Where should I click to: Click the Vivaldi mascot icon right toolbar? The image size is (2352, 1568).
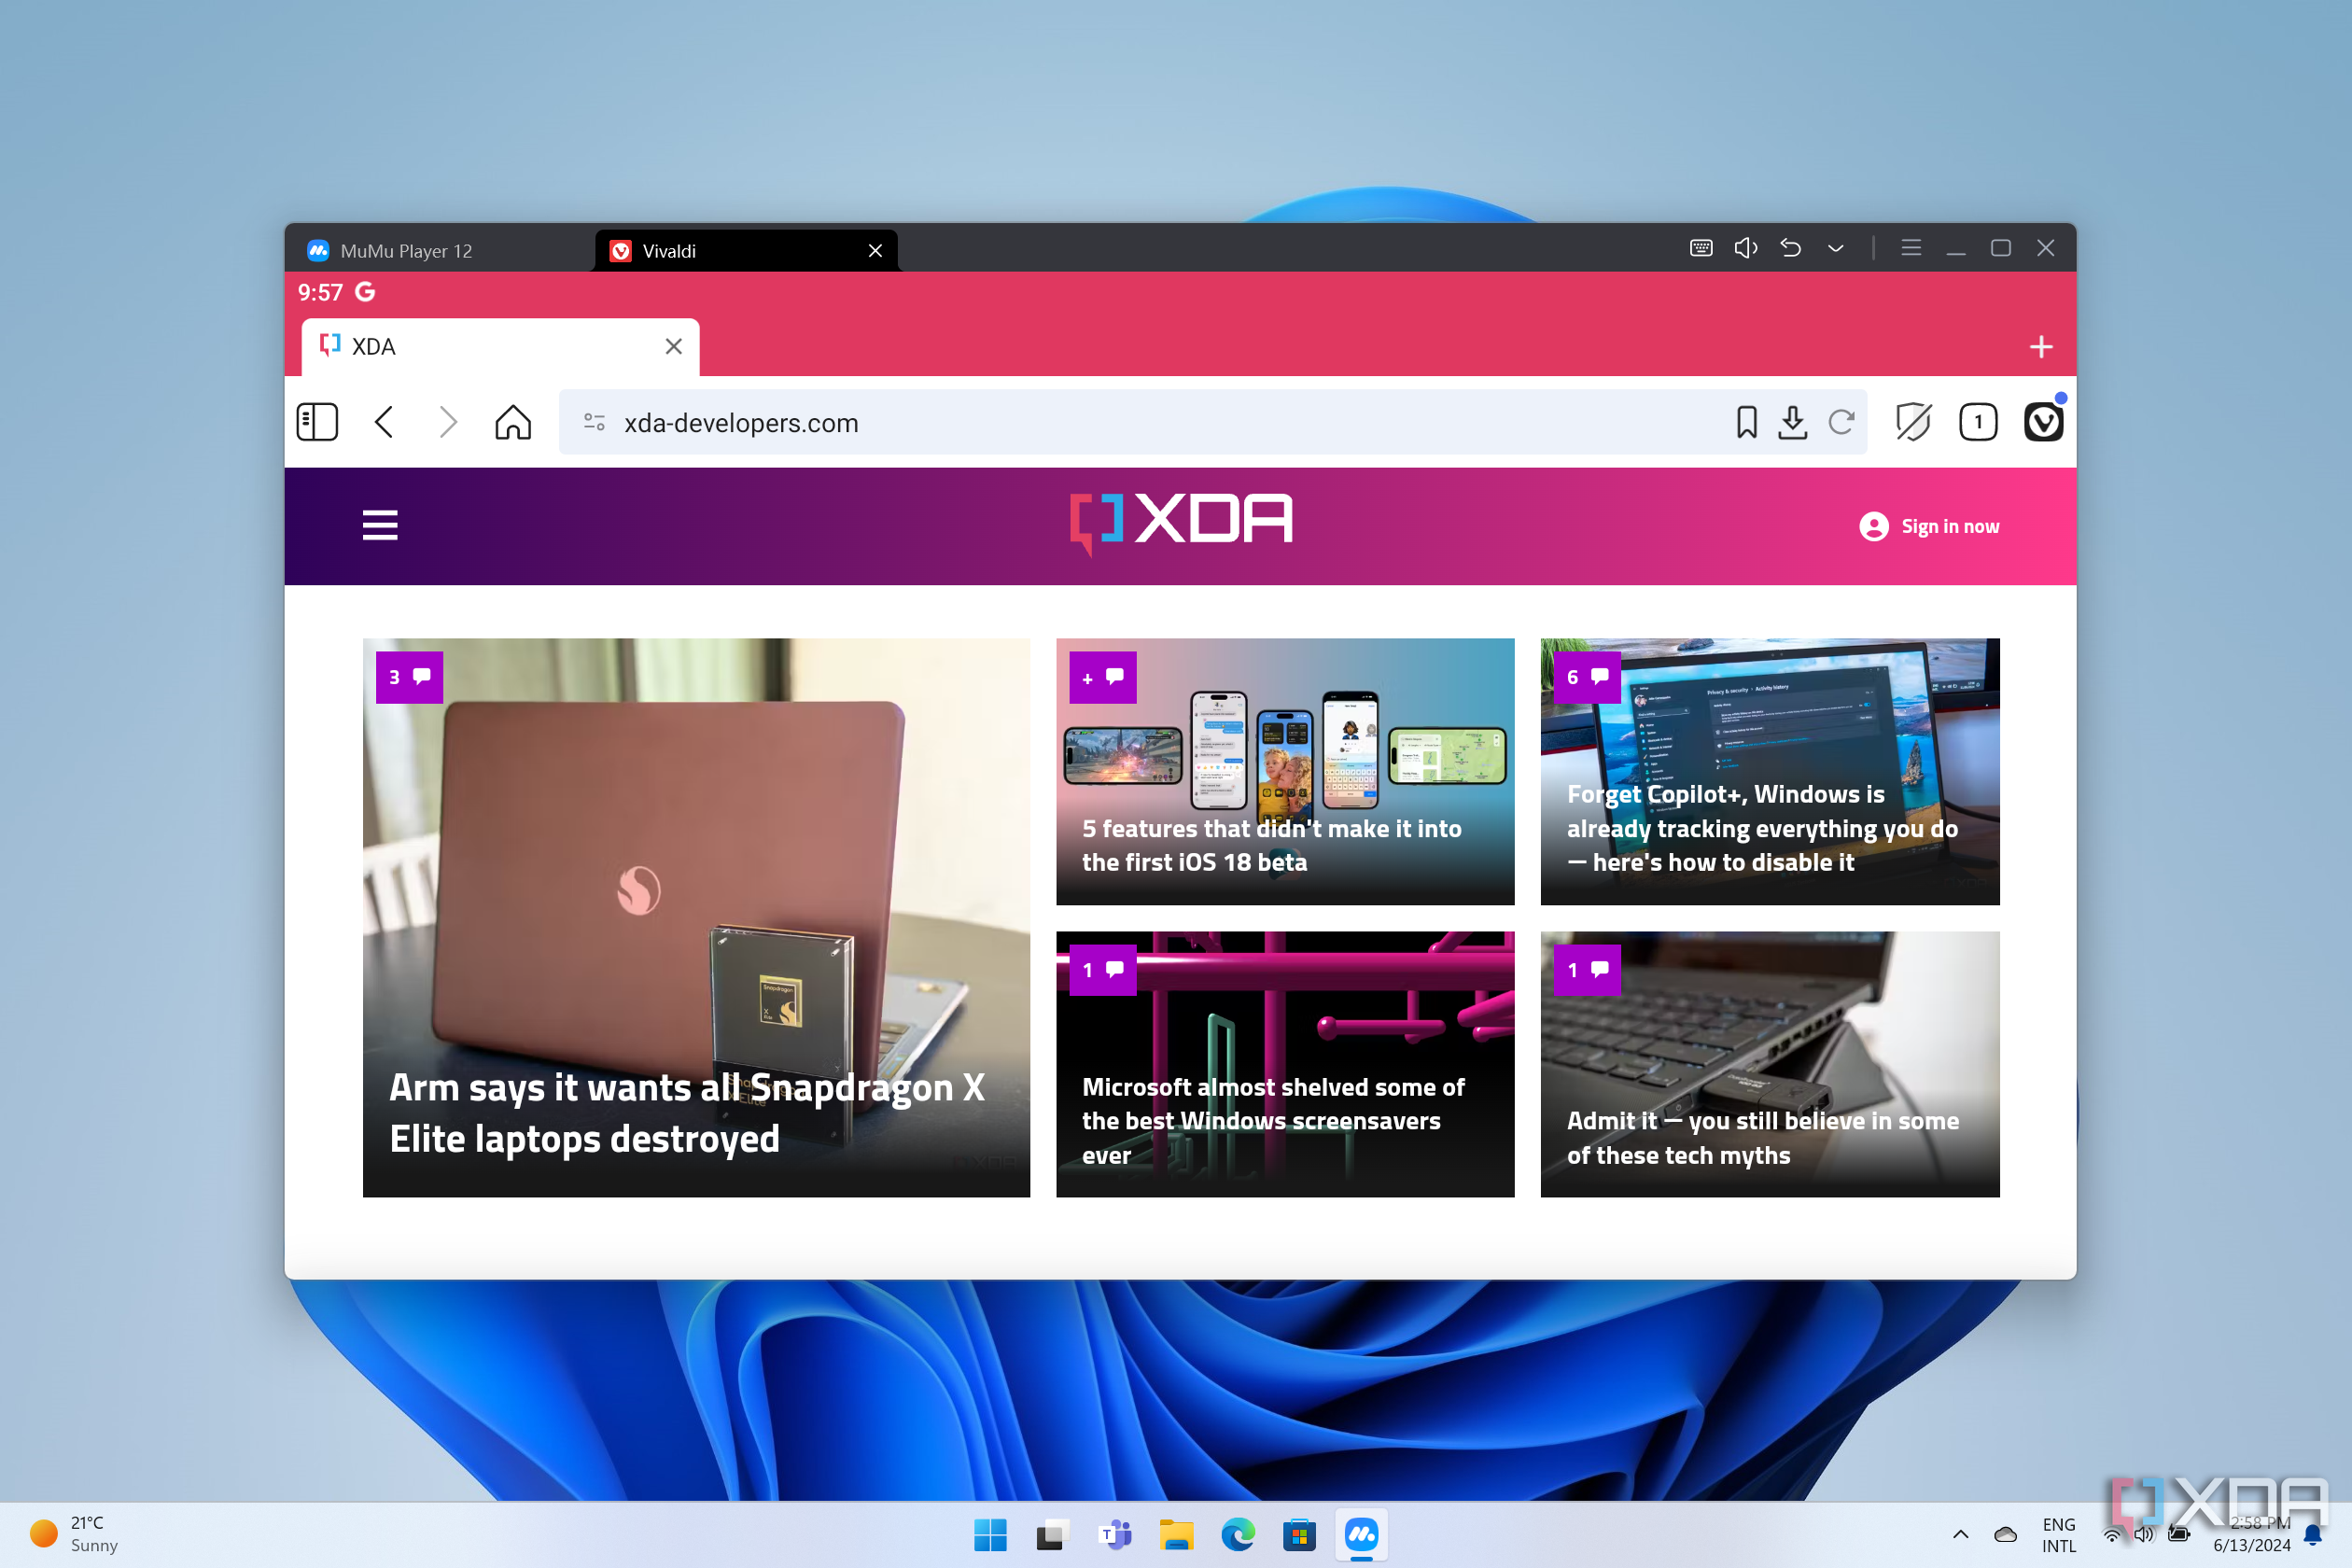click(2042, 420)
